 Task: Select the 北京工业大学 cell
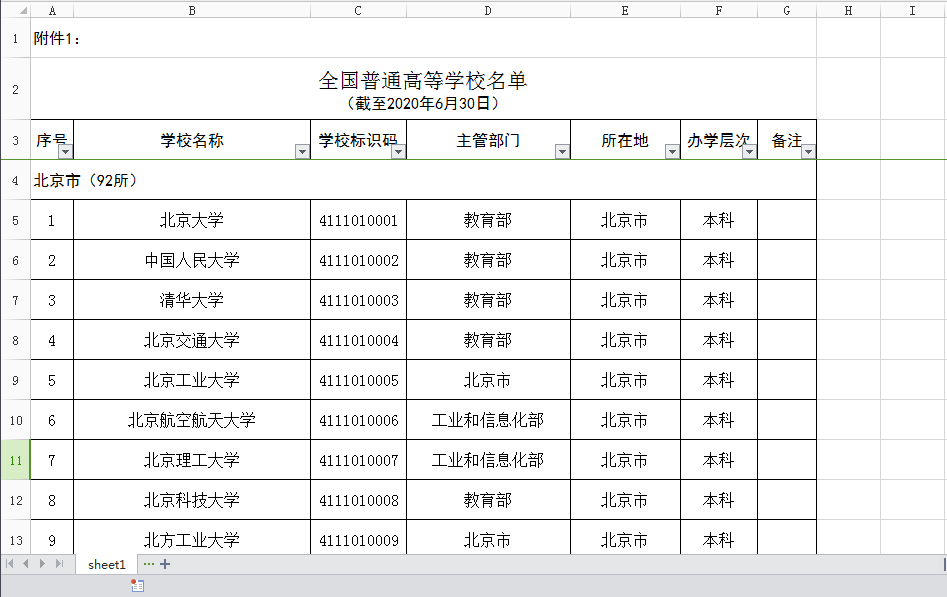[192, 379]
